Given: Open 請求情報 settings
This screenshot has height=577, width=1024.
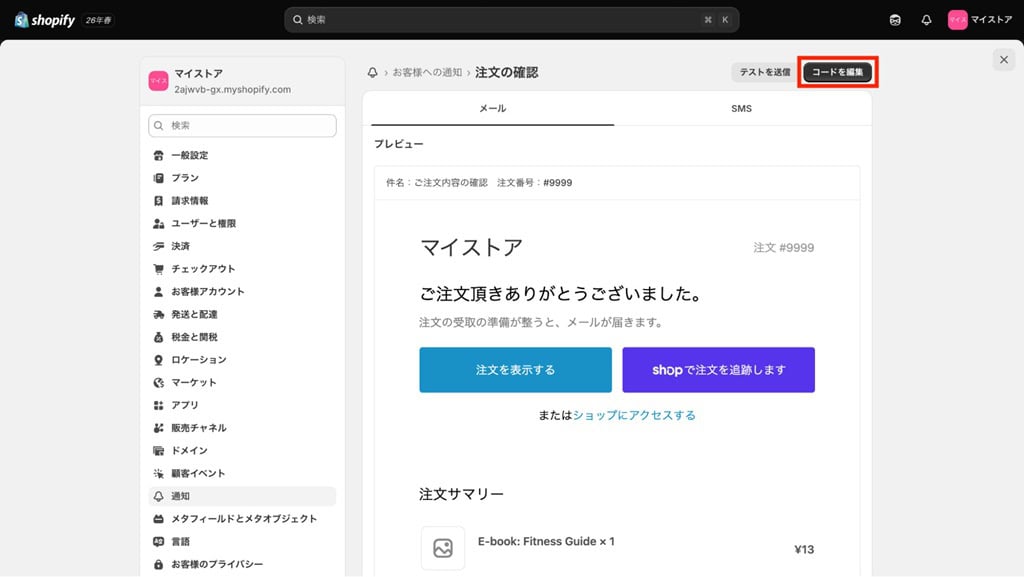Looking at the screenshot, I should click(242, 200).
